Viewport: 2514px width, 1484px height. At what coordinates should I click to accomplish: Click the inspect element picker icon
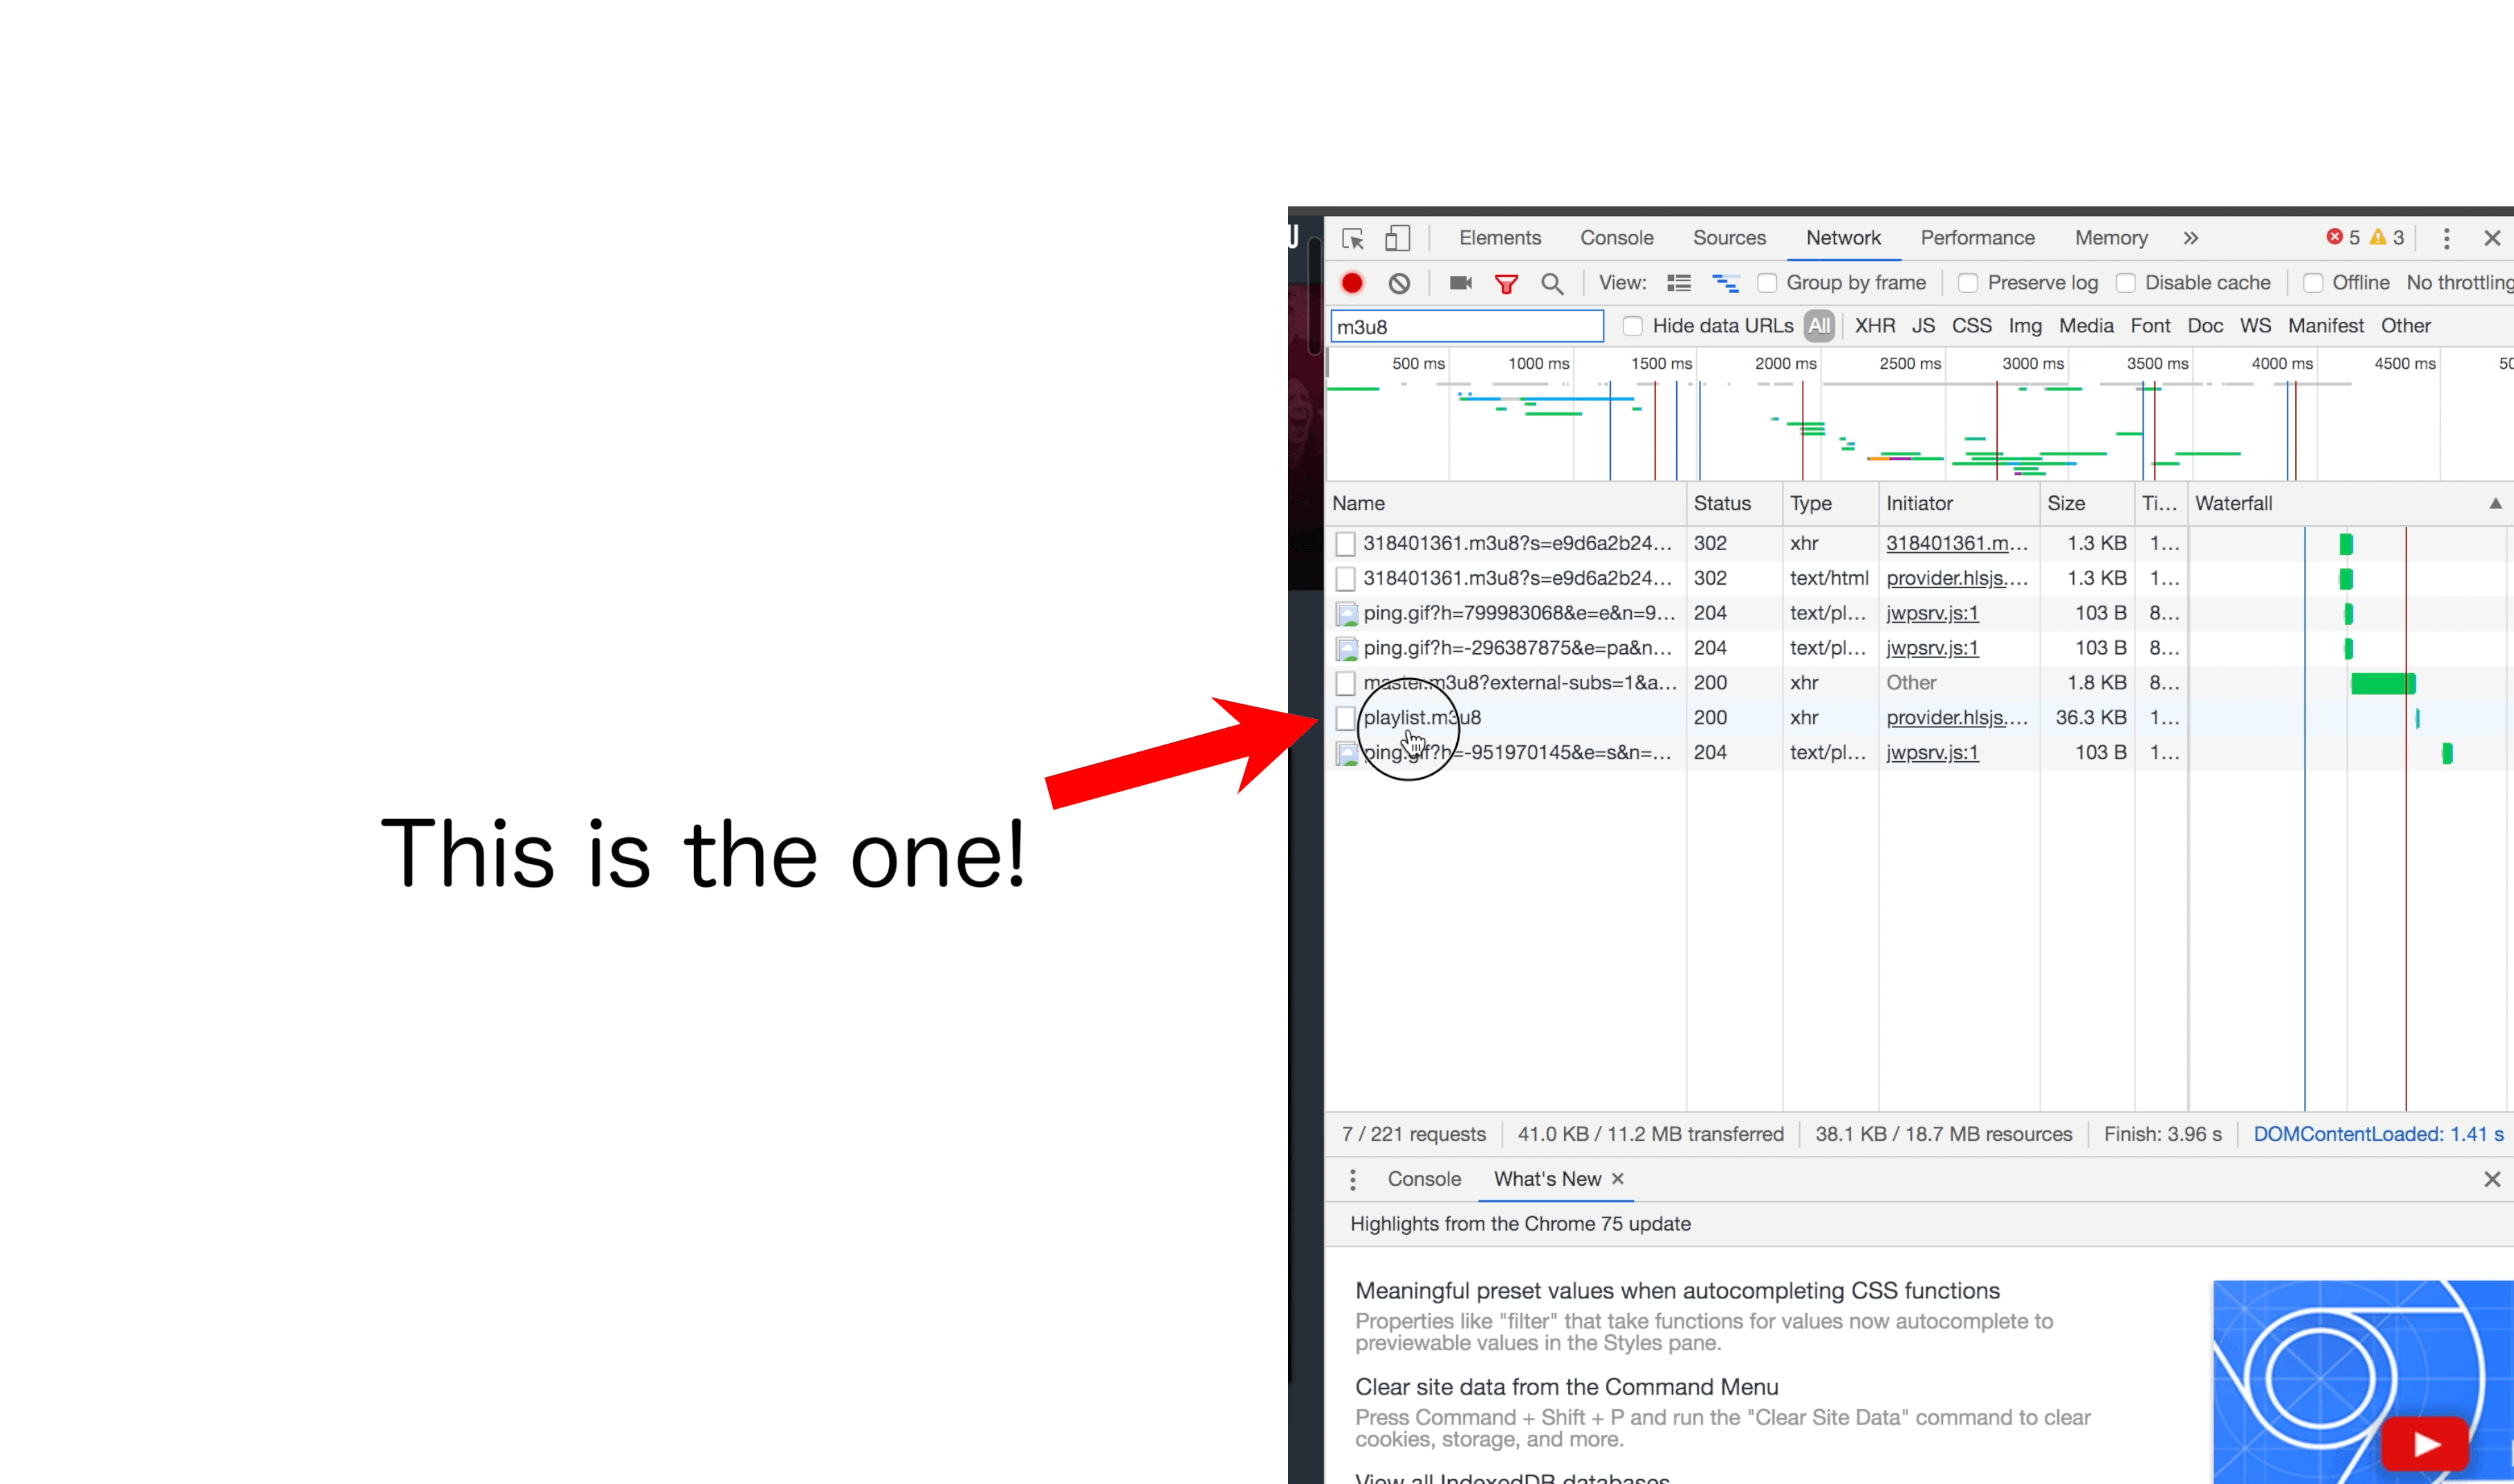click(x=1352, y=238)
